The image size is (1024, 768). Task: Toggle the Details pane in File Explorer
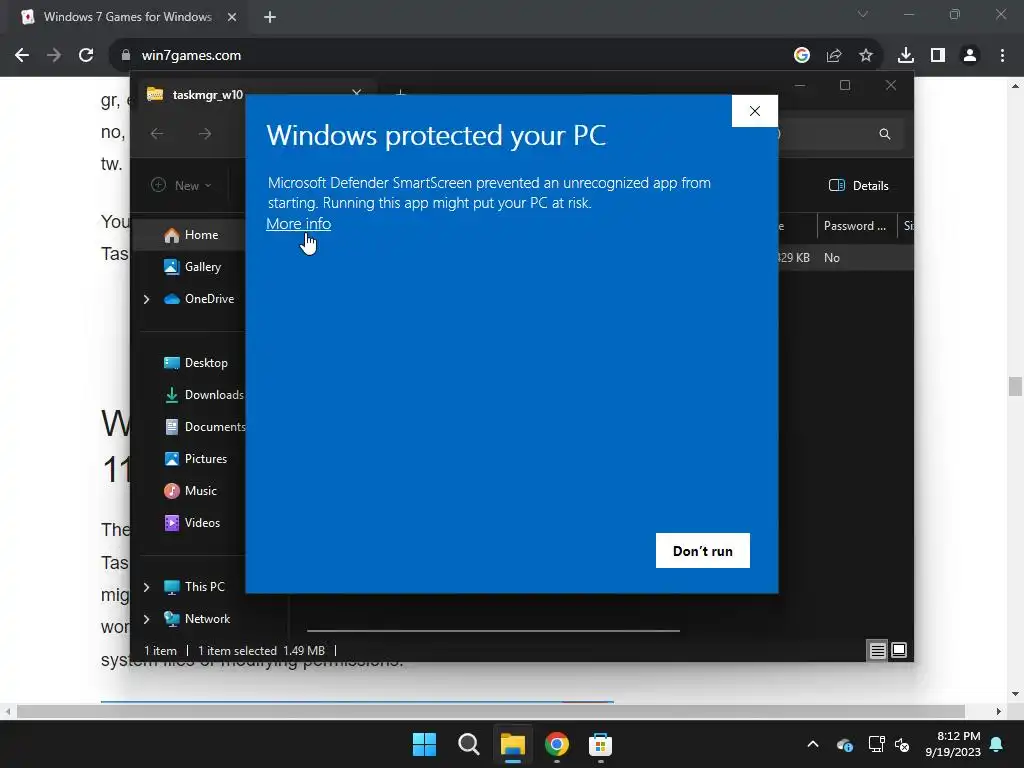[858, 185]
